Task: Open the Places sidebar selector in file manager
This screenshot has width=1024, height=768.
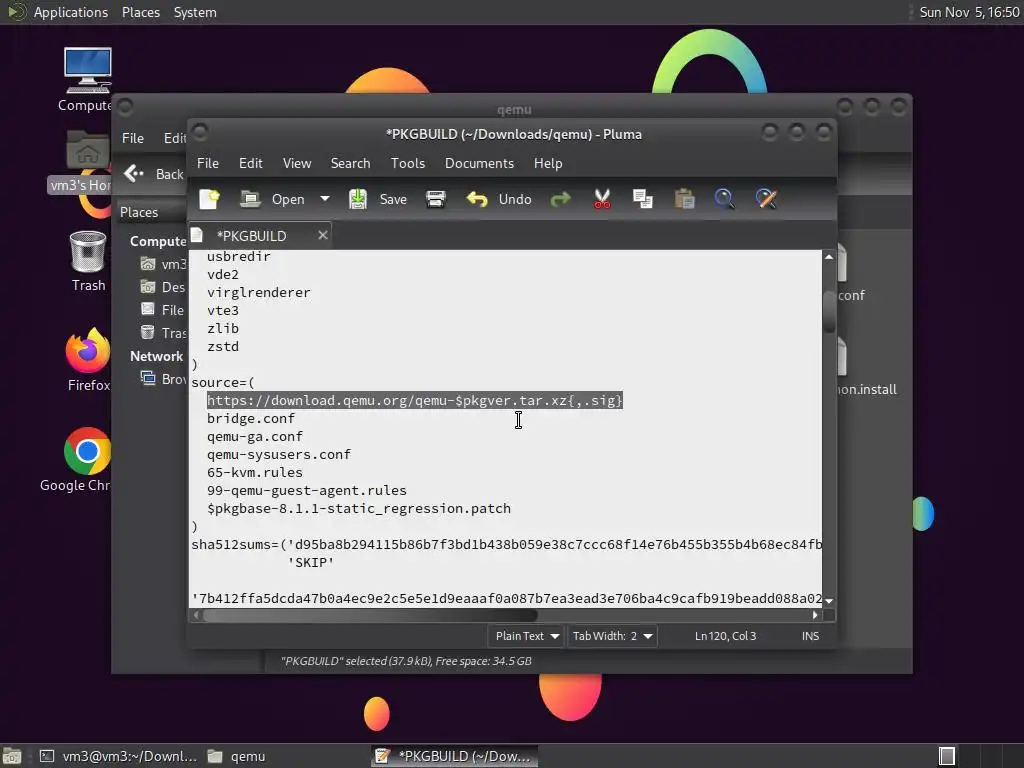Action: 139,212
